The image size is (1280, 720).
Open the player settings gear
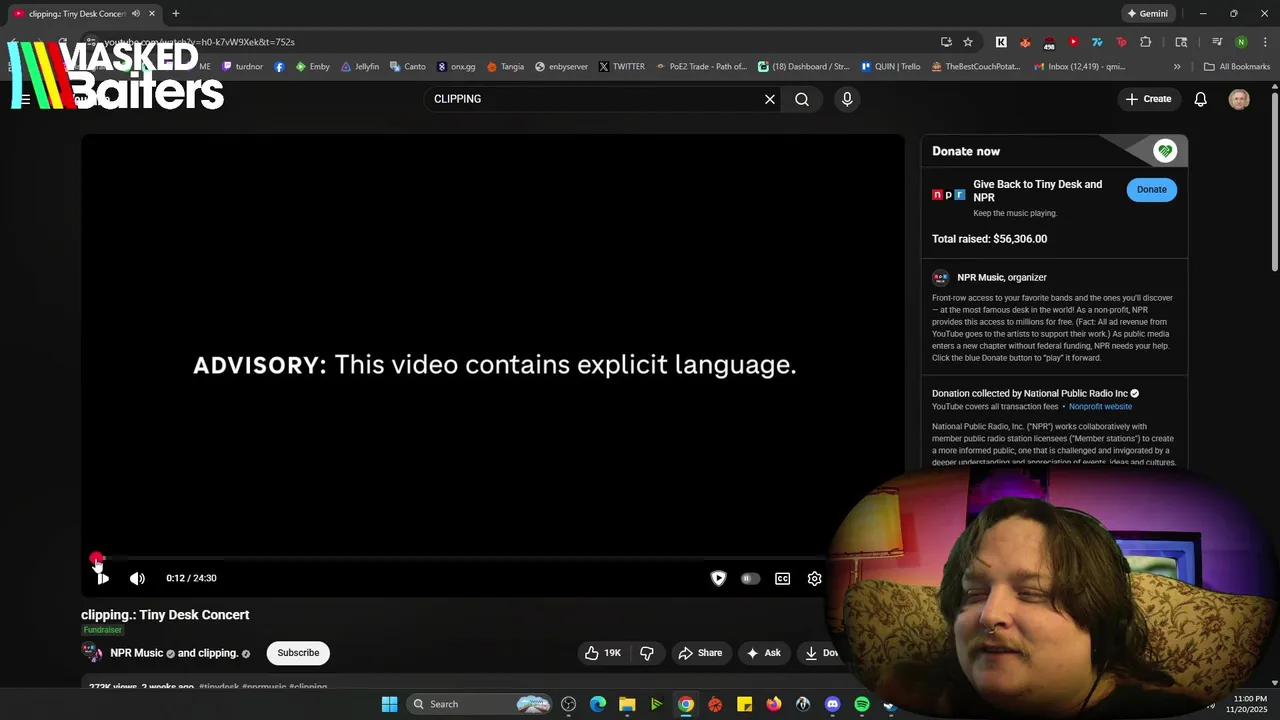pos(815,578)
